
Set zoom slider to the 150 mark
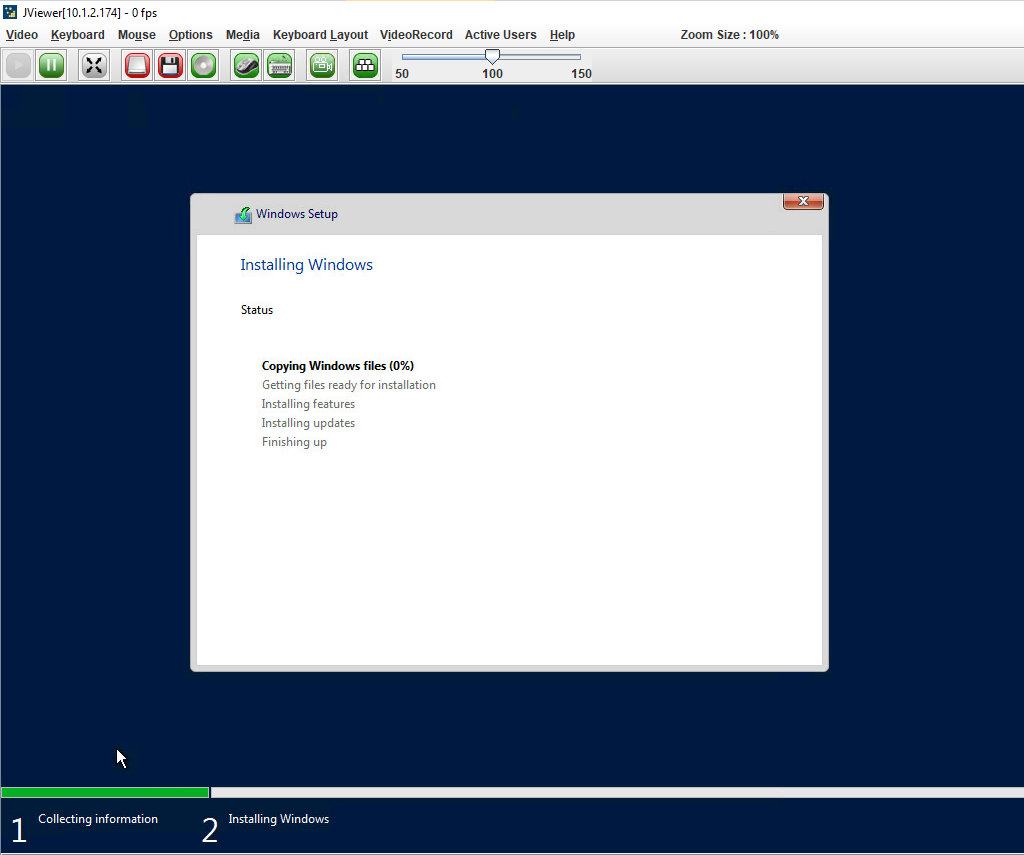581,57
